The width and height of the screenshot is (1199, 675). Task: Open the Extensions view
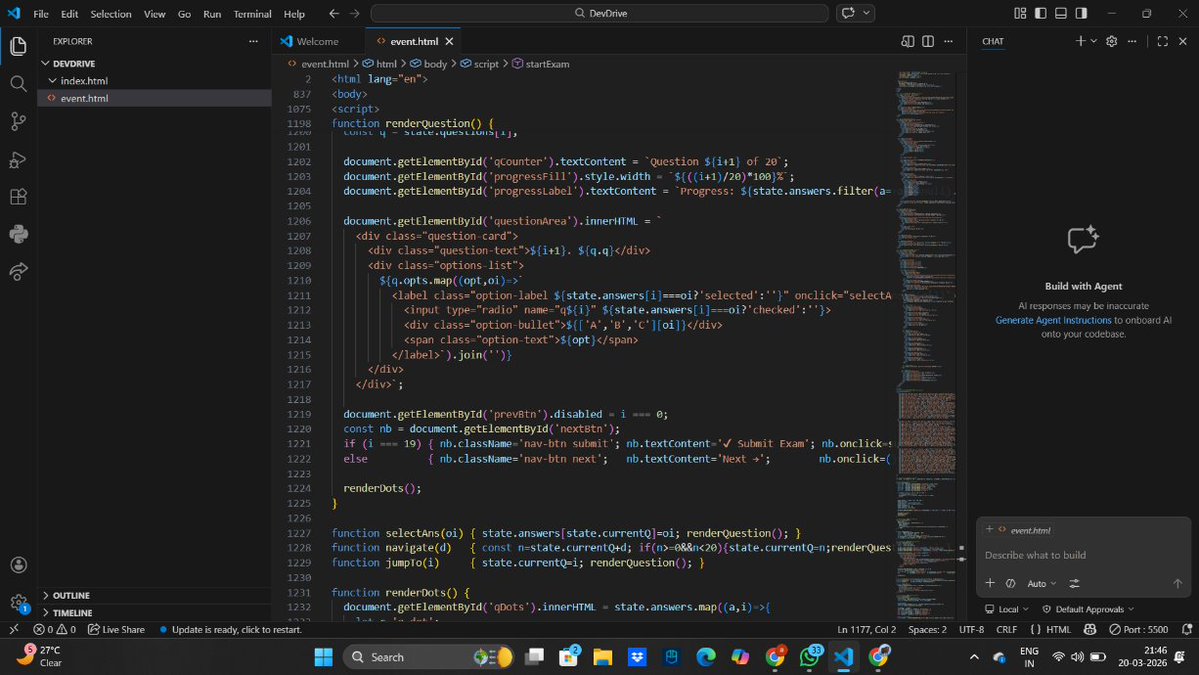pyautogui.click(x=18, y=196)
